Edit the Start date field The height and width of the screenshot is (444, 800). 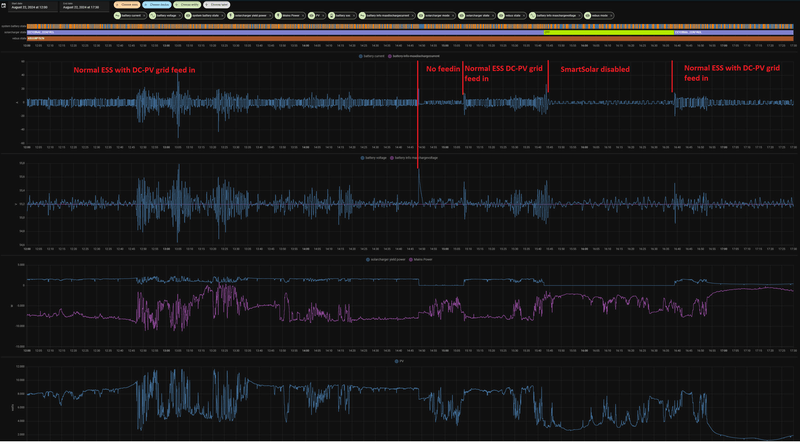click(33, 6)
